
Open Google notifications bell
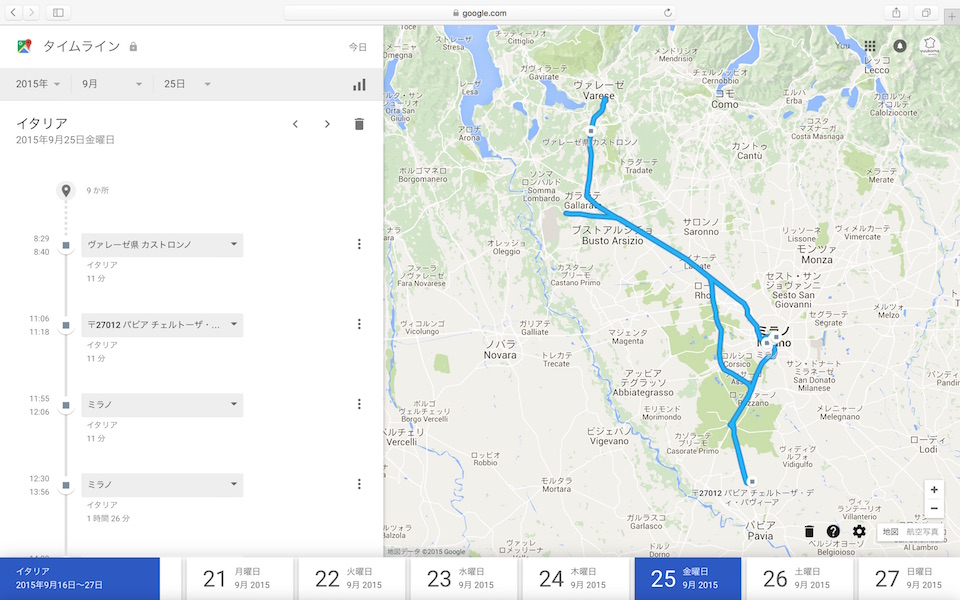coord(900,46)
